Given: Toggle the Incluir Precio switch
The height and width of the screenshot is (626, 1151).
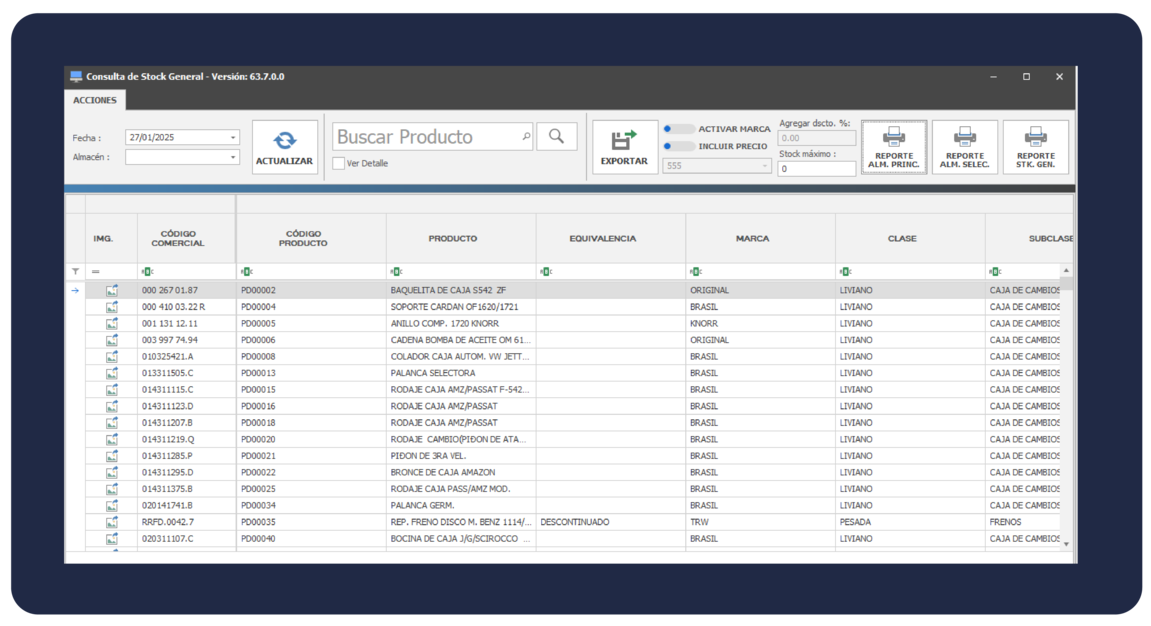Looking at the screenshot, I should click(679, 146).
